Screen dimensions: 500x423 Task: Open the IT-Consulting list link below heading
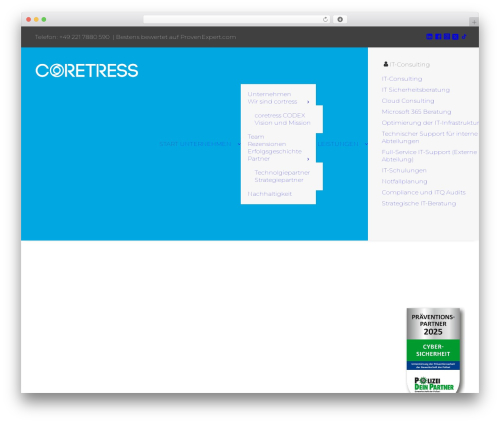coord(402,79)
